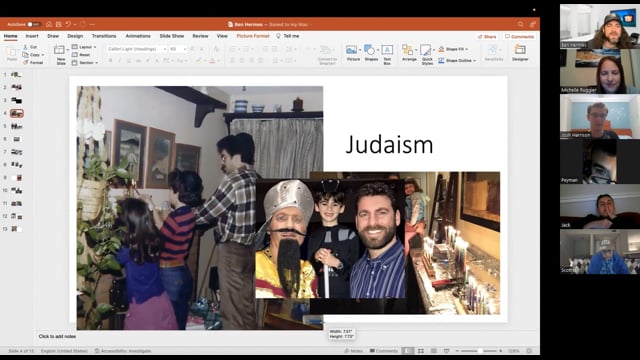Screen dimensions: 640x360
Task: Toggle Notes pane in status bar
Action: coord(353,351)
